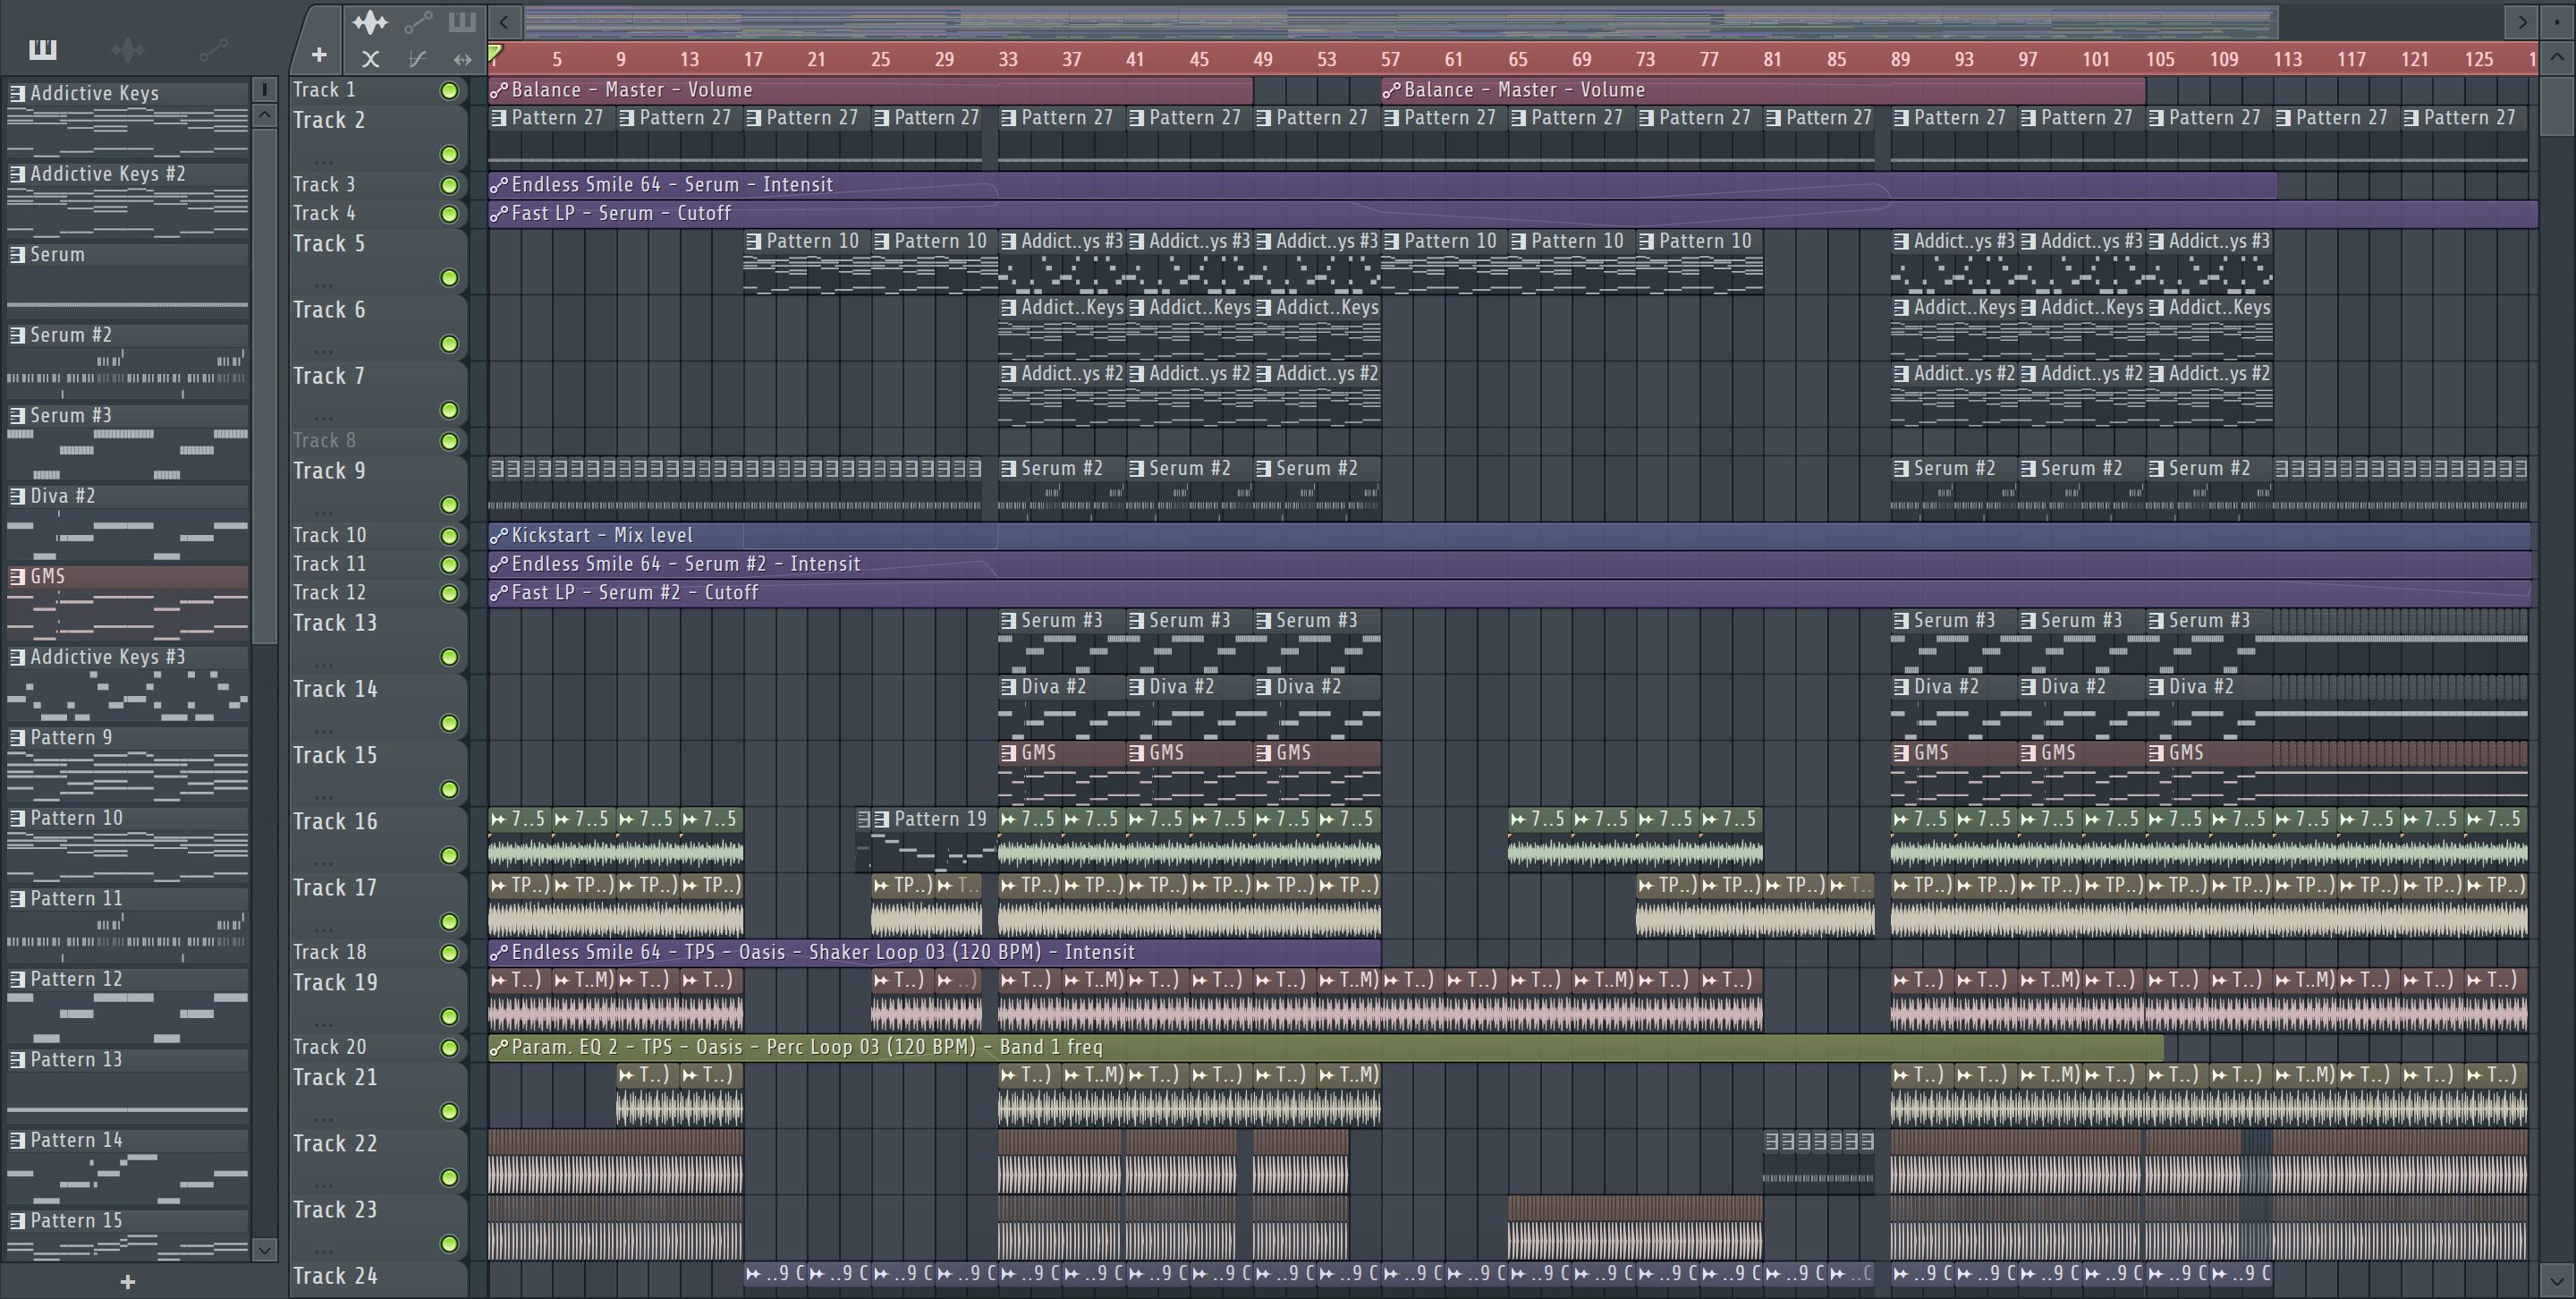Viewport: 2576px width, 1299px height.
Task: Click the plus button above Track 1
Action: (319, 55)
